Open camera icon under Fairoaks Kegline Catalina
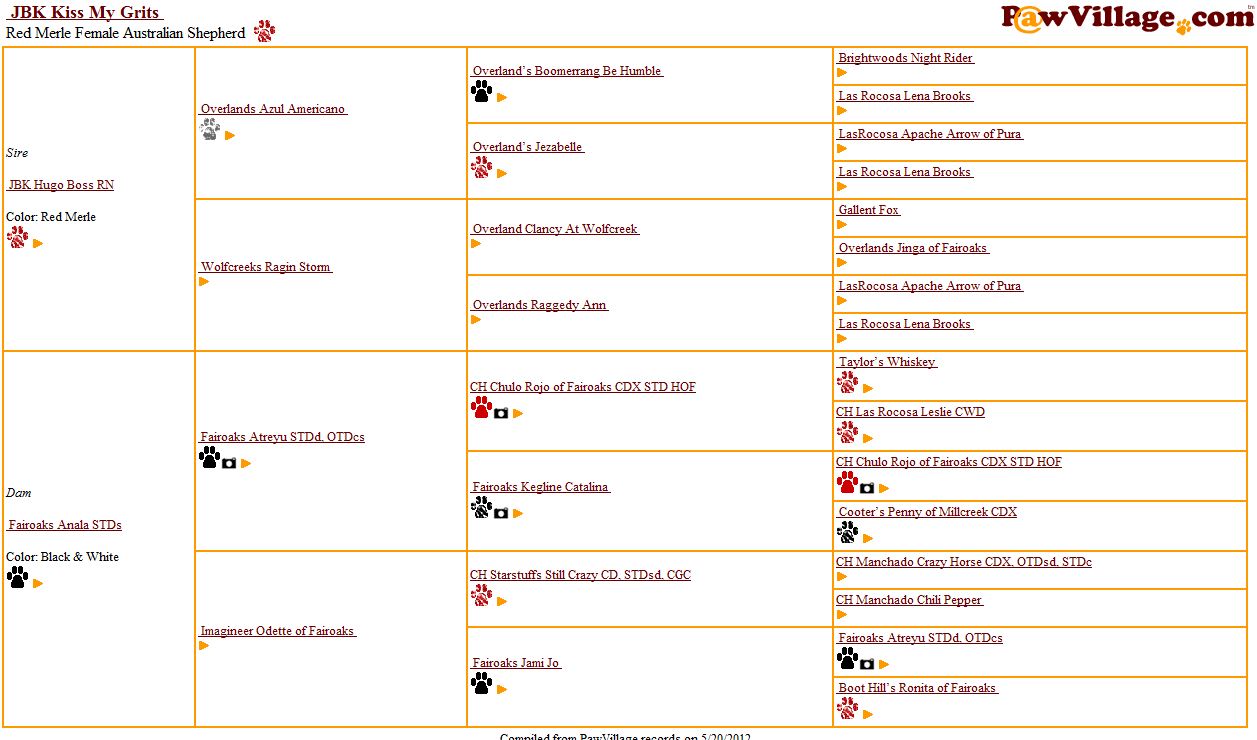 [501, 513]
